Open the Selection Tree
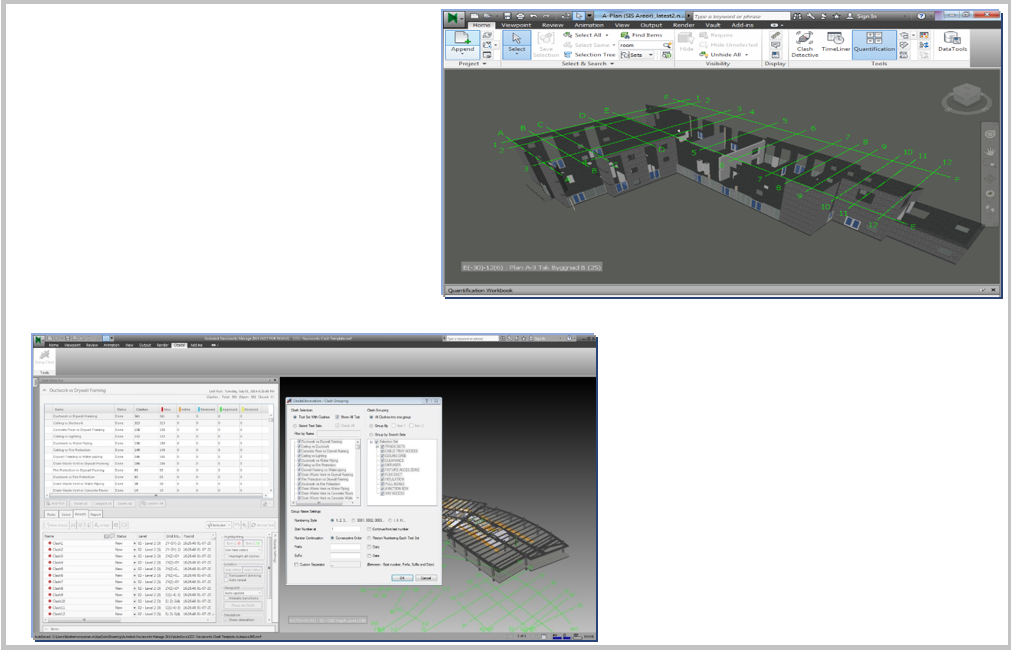1011x650 pixels. click(589, 55)
